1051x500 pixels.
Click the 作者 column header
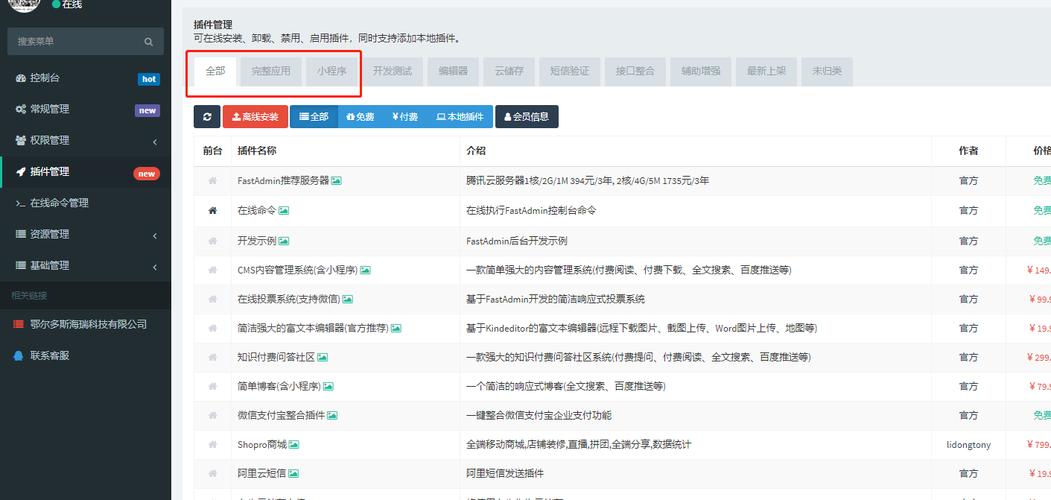[x=969, y=151]
